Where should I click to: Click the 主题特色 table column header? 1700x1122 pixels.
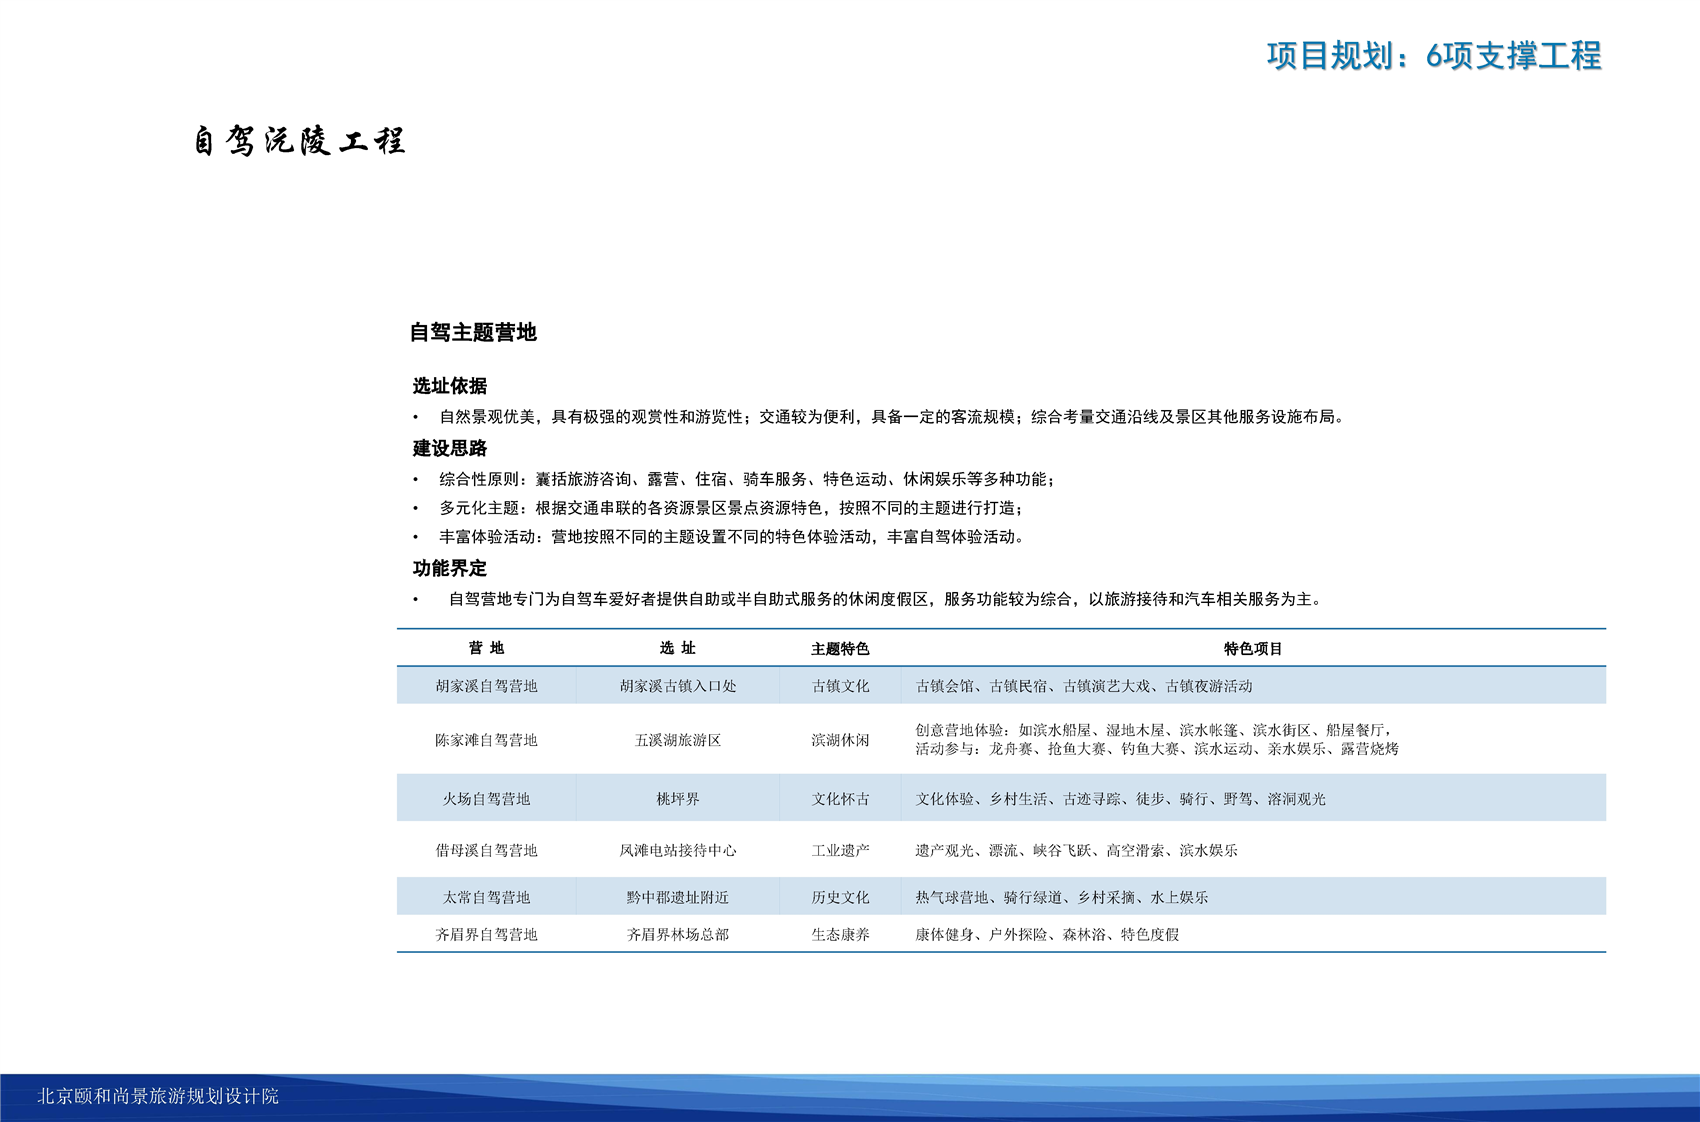[840, 649]
